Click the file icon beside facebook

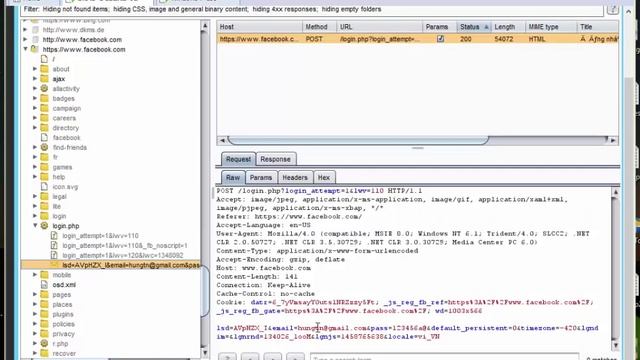pos(44,138)
